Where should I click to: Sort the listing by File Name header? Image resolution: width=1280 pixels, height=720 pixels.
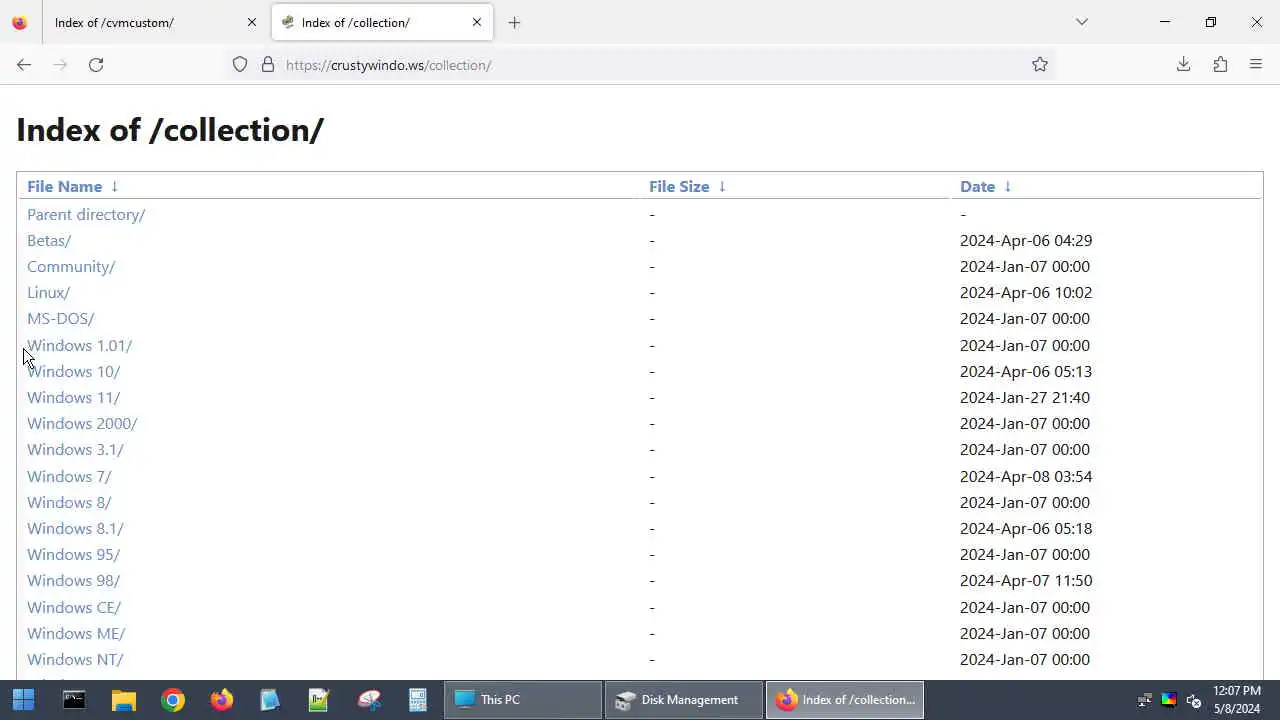click(x=64, y=187)
